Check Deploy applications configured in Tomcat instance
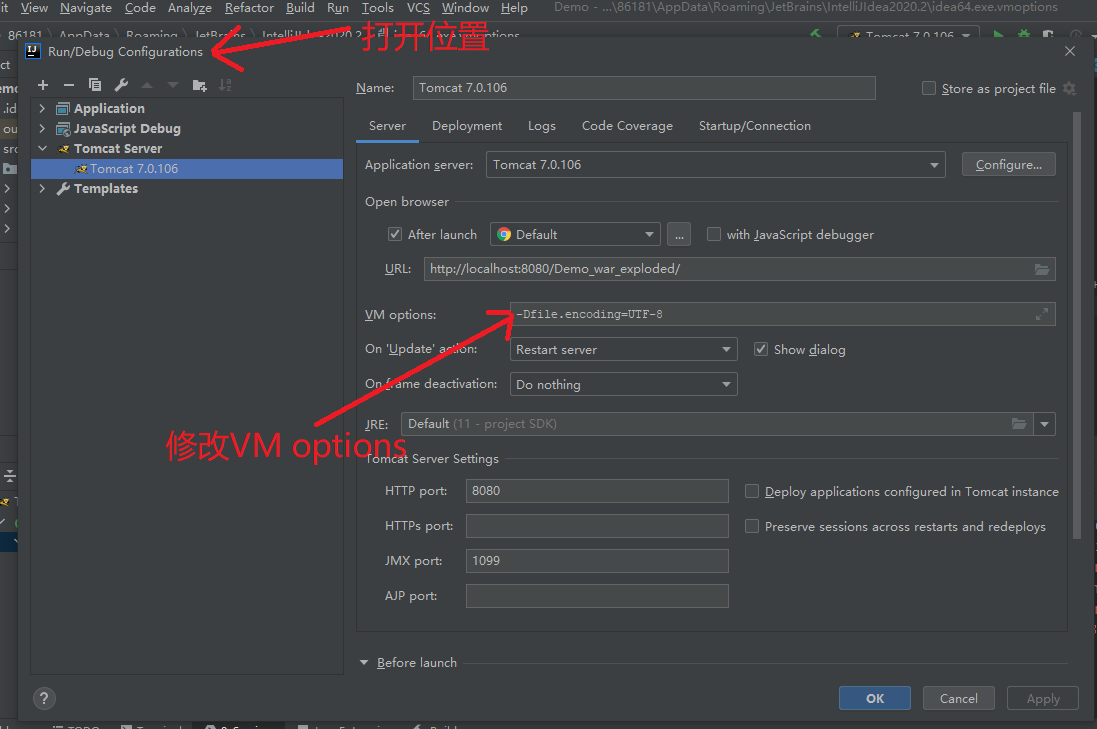 click(751, 491)
